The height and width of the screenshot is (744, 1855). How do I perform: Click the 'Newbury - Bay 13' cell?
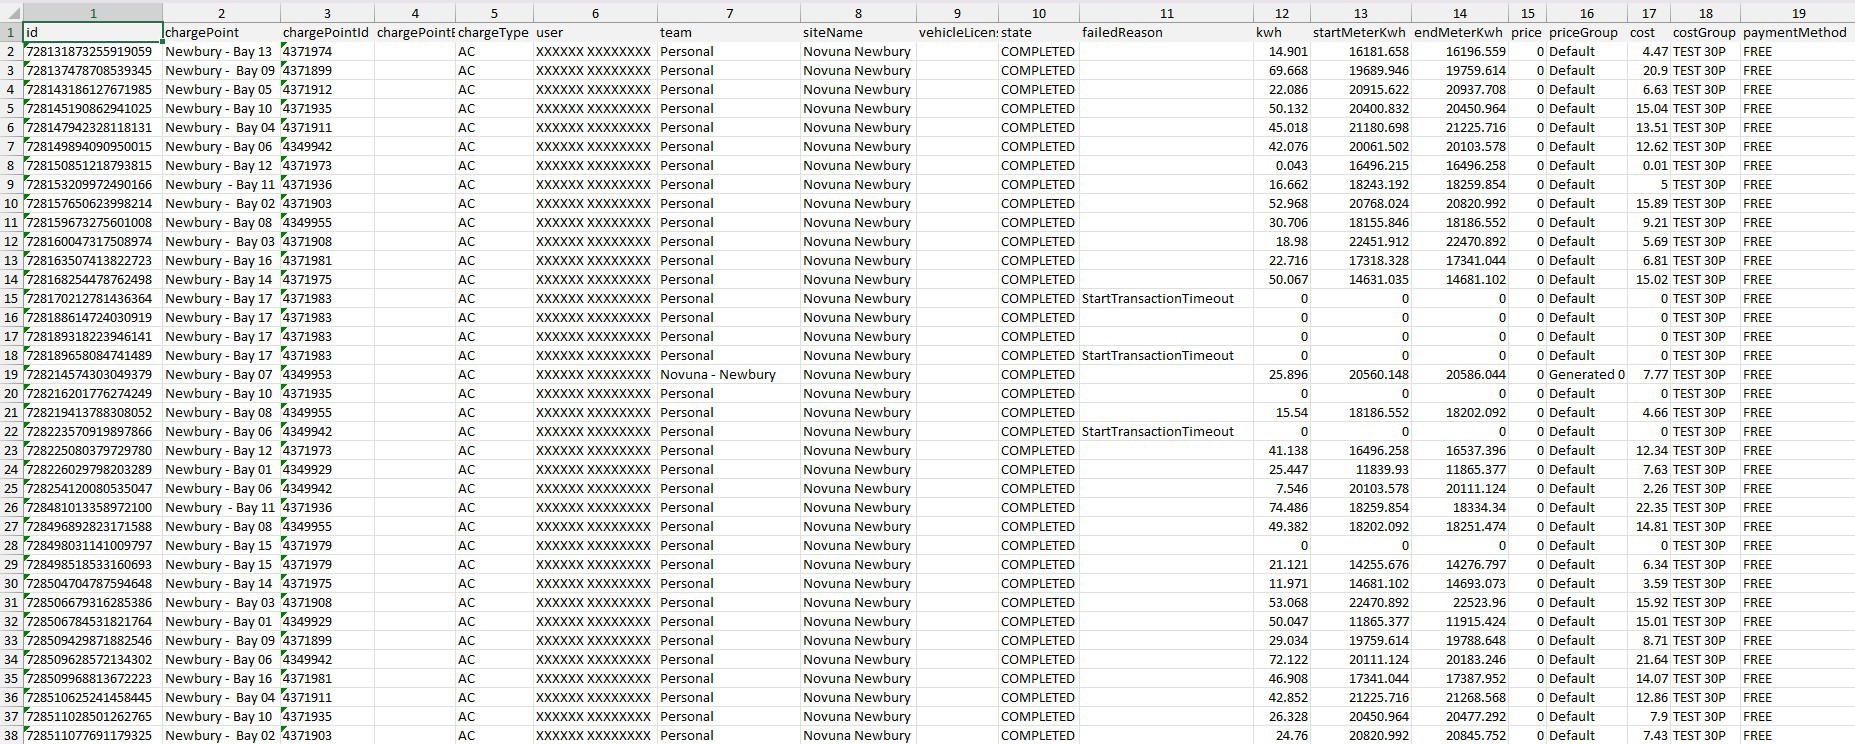coord(219,52)
